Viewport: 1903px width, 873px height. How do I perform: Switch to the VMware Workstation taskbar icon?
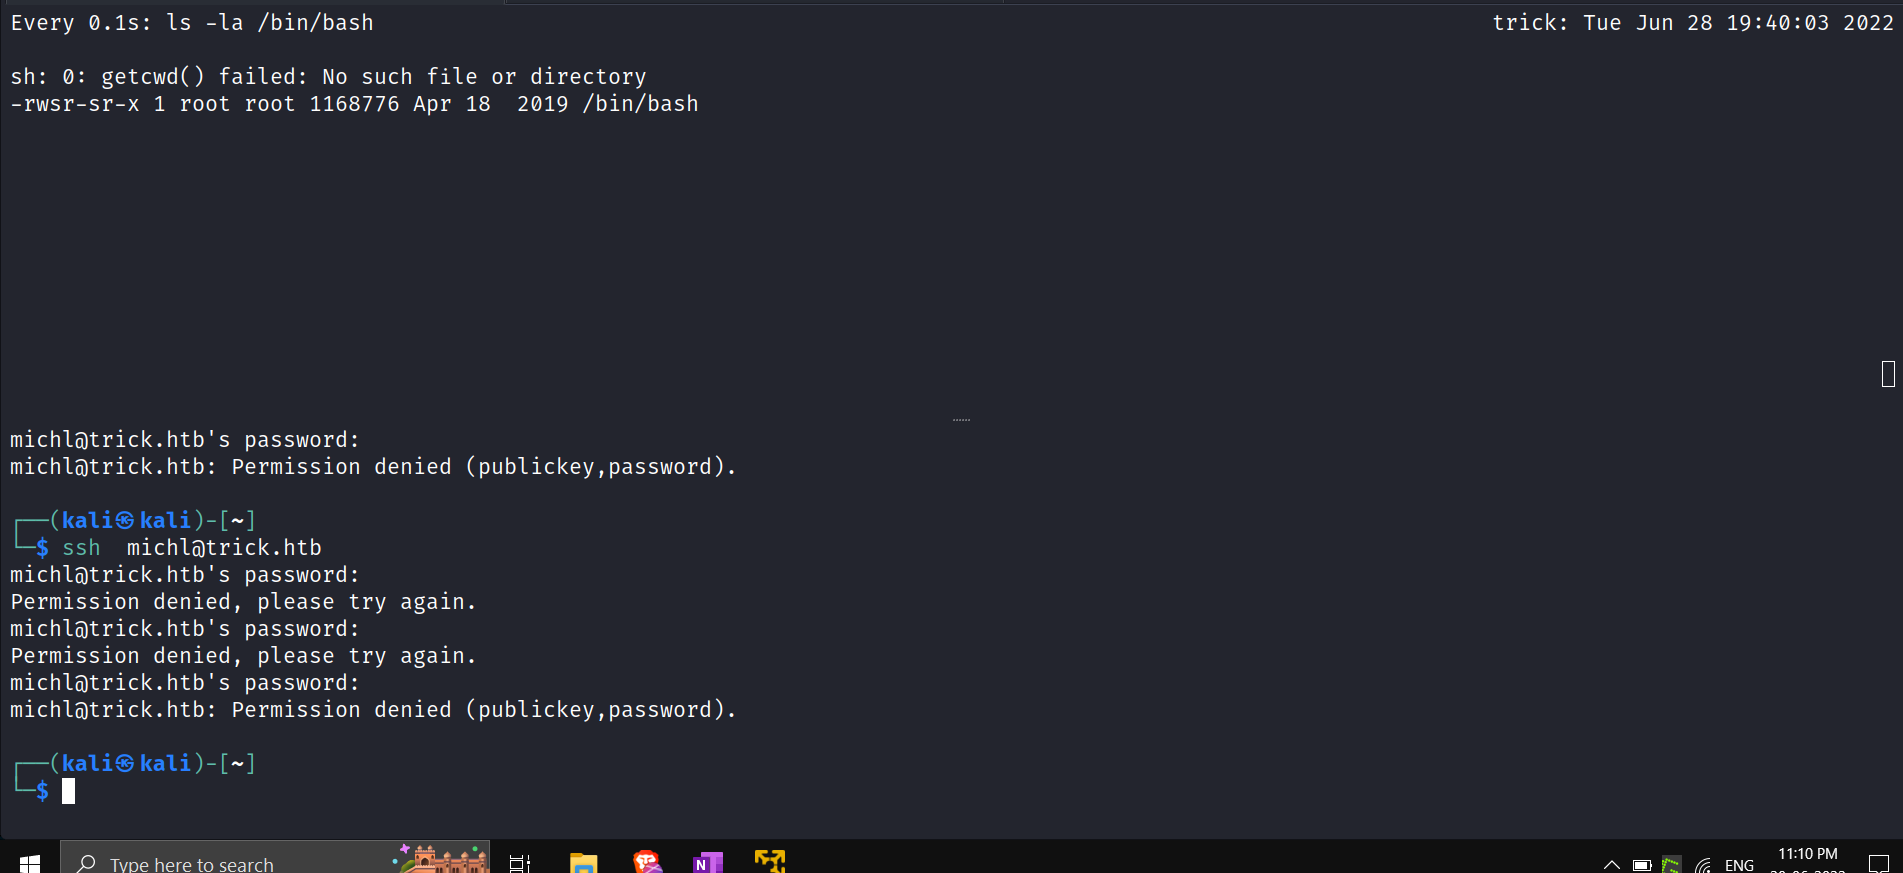(x=770, y=861)
